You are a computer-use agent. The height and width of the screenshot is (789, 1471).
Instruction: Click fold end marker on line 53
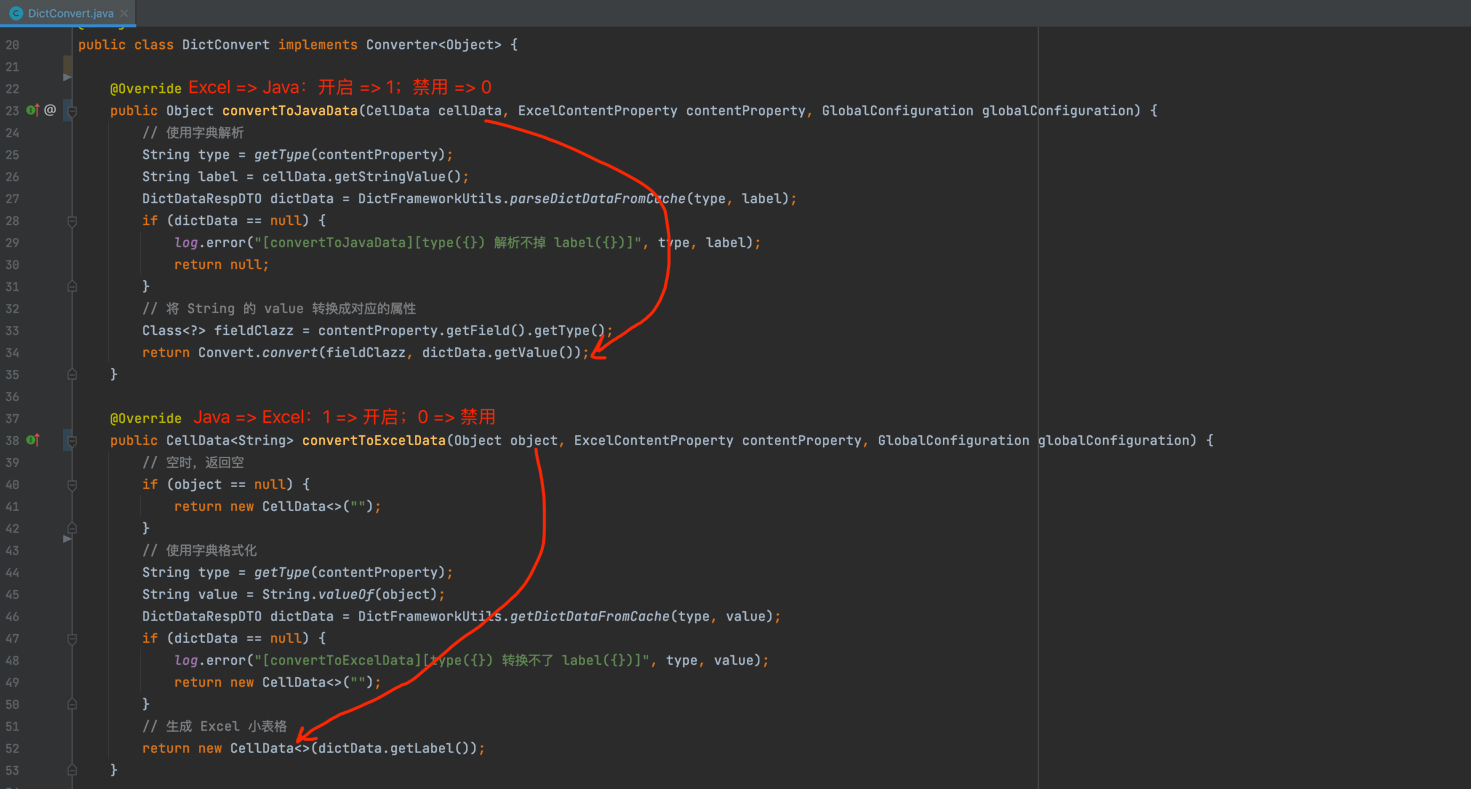tap(72, 771)
